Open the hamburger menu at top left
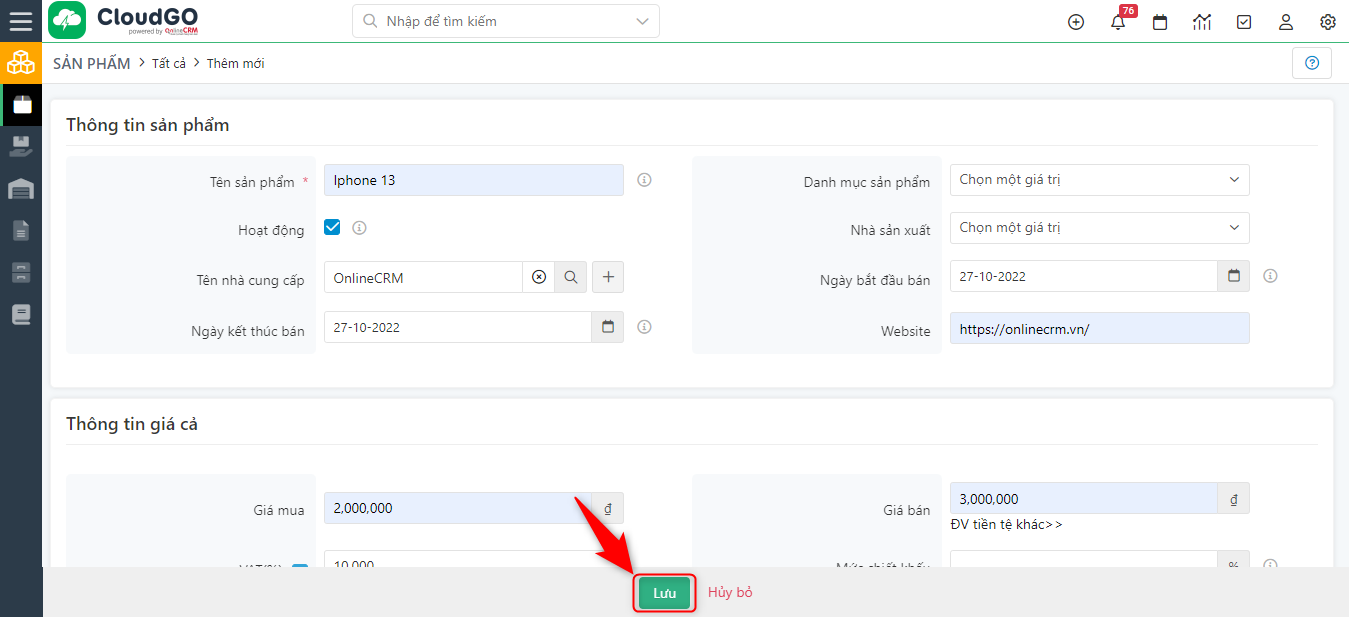The height and width of the screenshot is (617, 1349). [x=21, y=21]
